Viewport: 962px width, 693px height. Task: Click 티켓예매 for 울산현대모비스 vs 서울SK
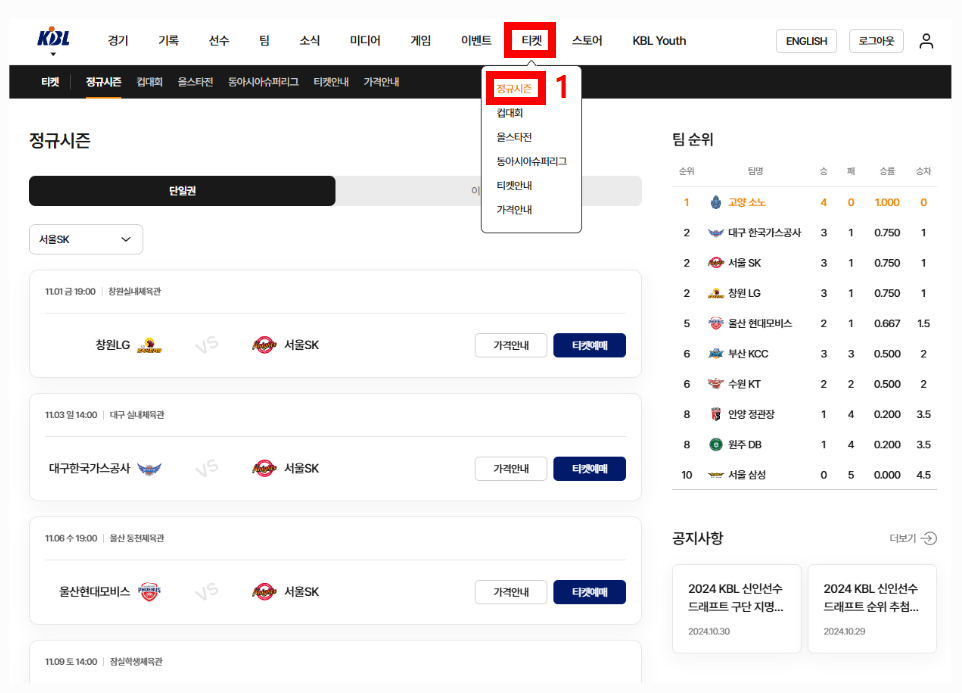click(590, 592)
